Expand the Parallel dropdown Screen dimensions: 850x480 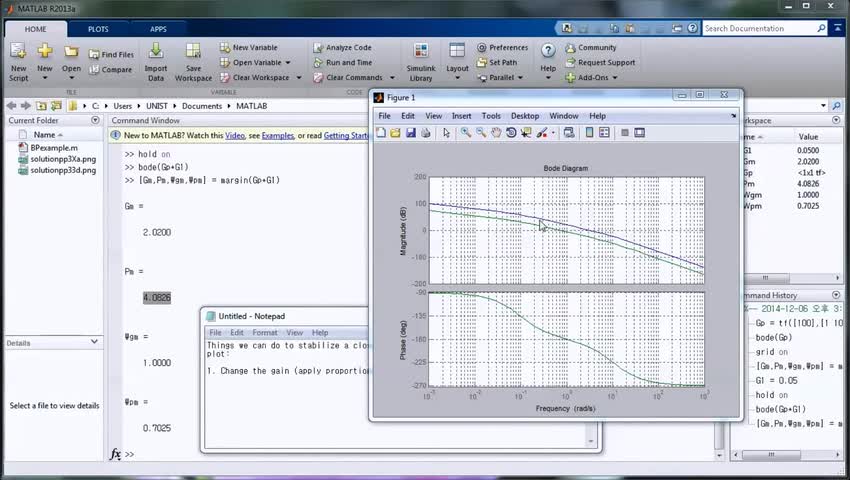[x=520, y=78]
